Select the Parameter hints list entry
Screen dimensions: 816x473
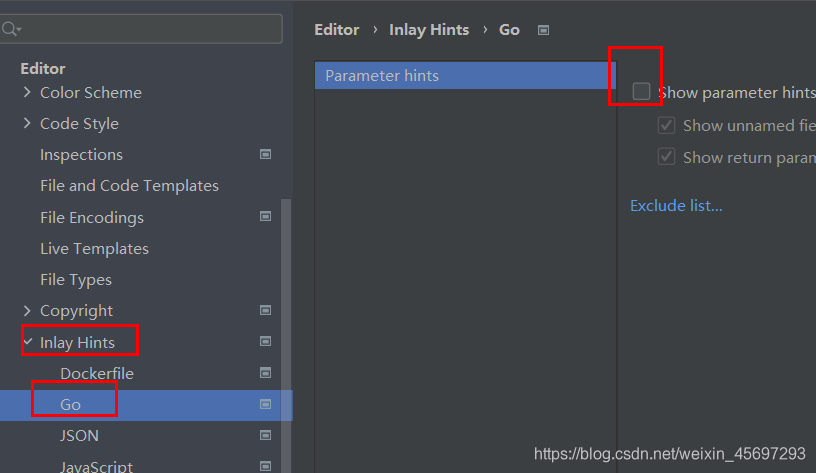pyautogui.click(x=465, y=75)
